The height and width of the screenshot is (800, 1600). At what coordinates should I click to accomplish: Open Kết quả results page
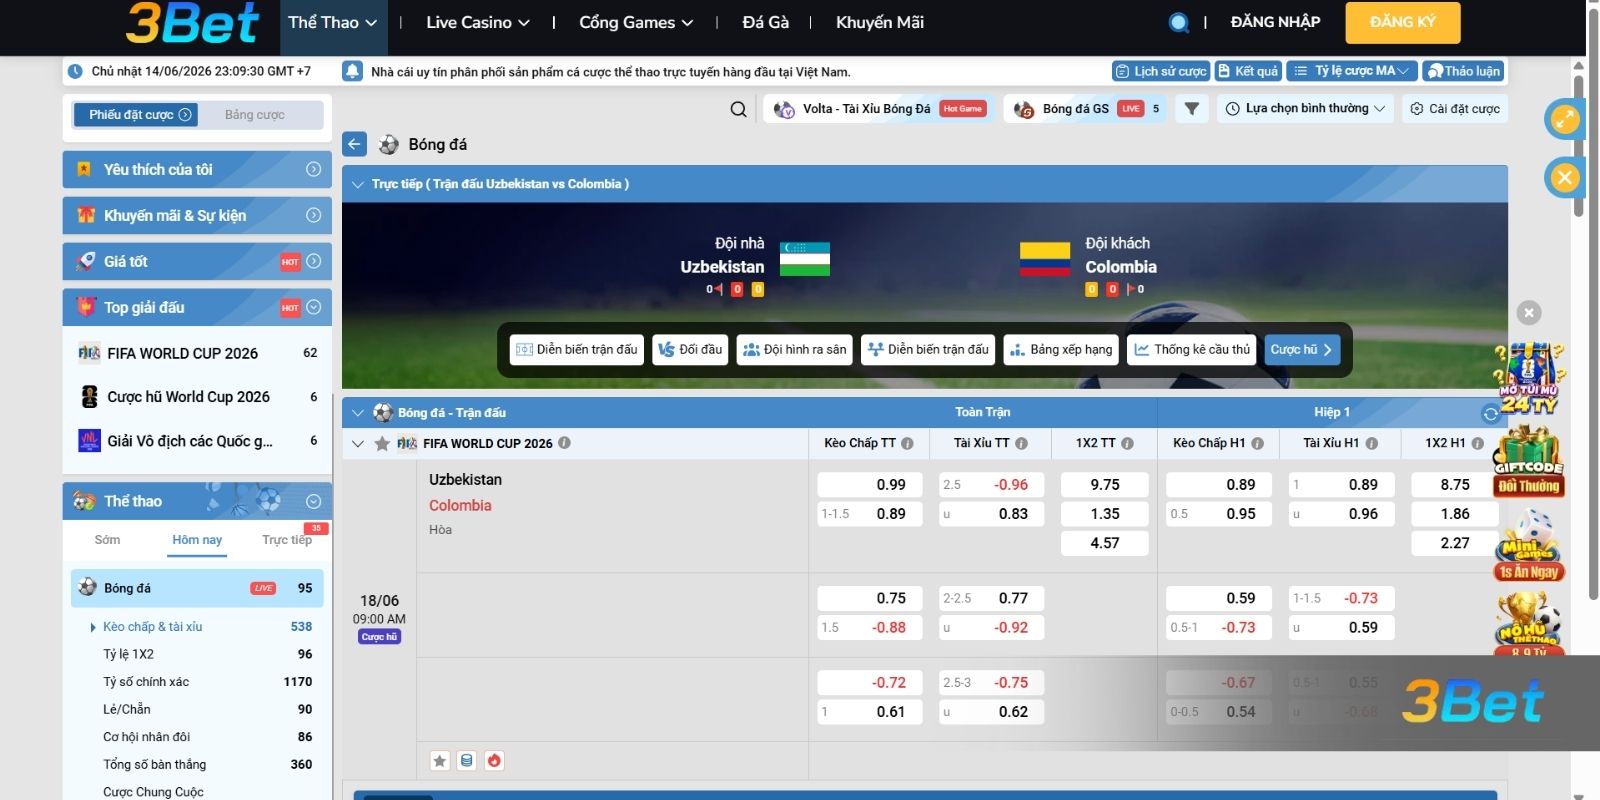1248,71
